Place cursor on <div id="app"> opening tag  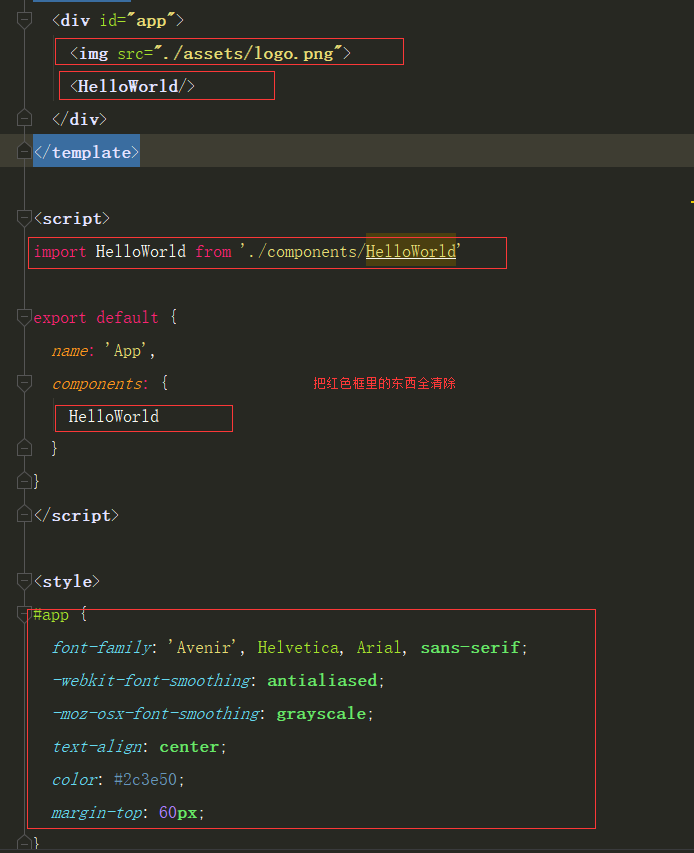118,21
